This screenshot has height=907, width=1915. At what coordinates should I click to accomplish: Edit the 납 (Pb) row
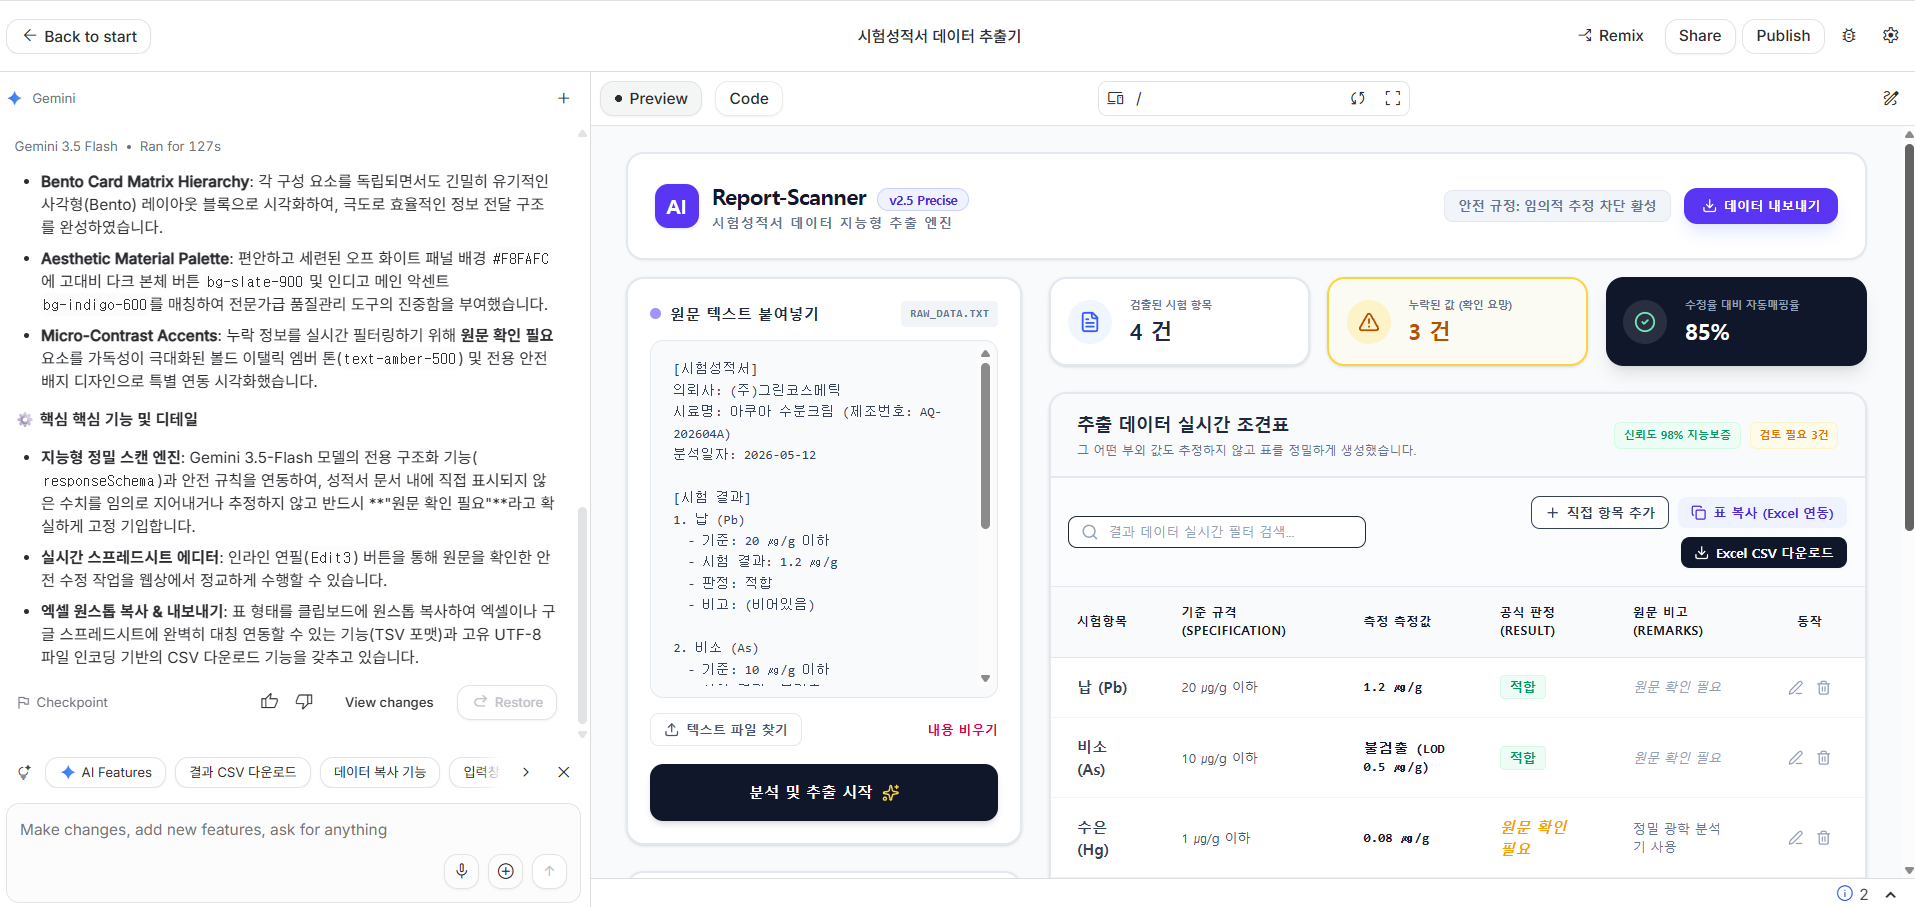[x=1796, y=688]
